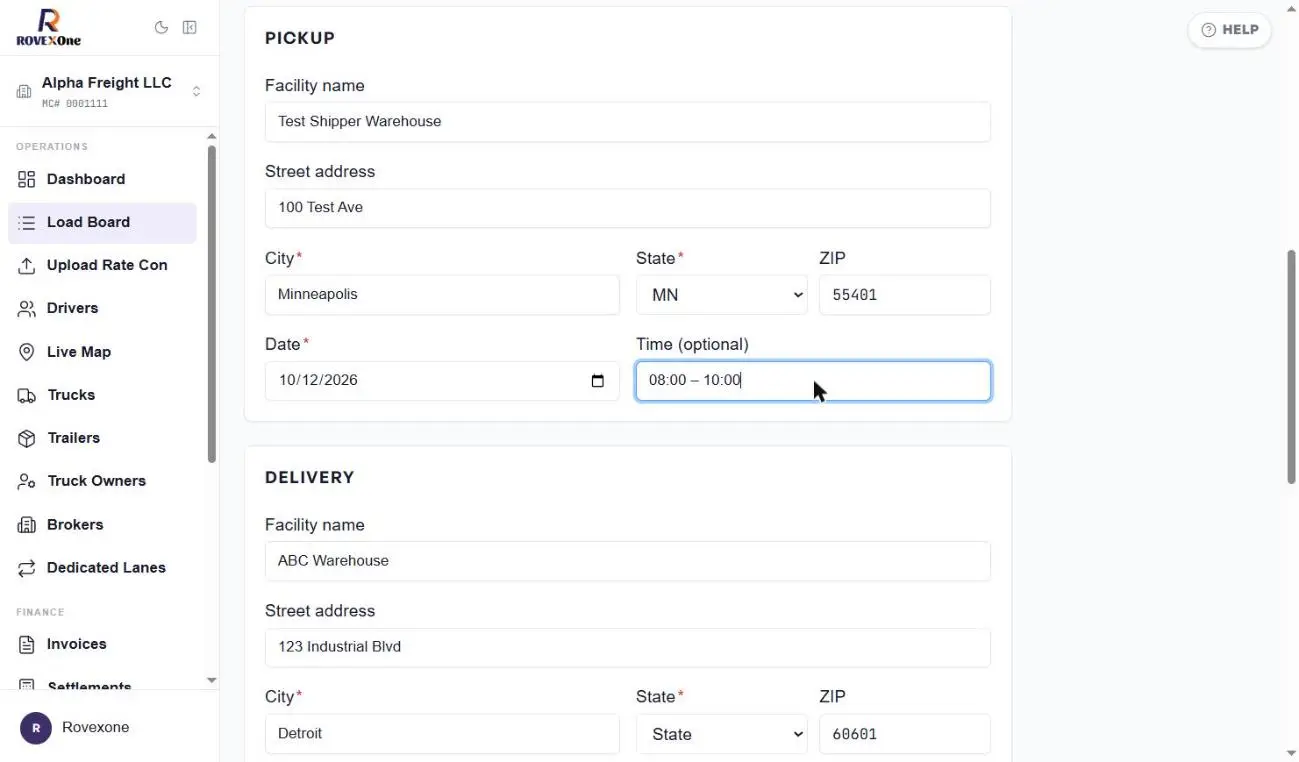1299x762 pixels.
Task: Click the pickup ZIP field 55401
Action: (904, 295)
